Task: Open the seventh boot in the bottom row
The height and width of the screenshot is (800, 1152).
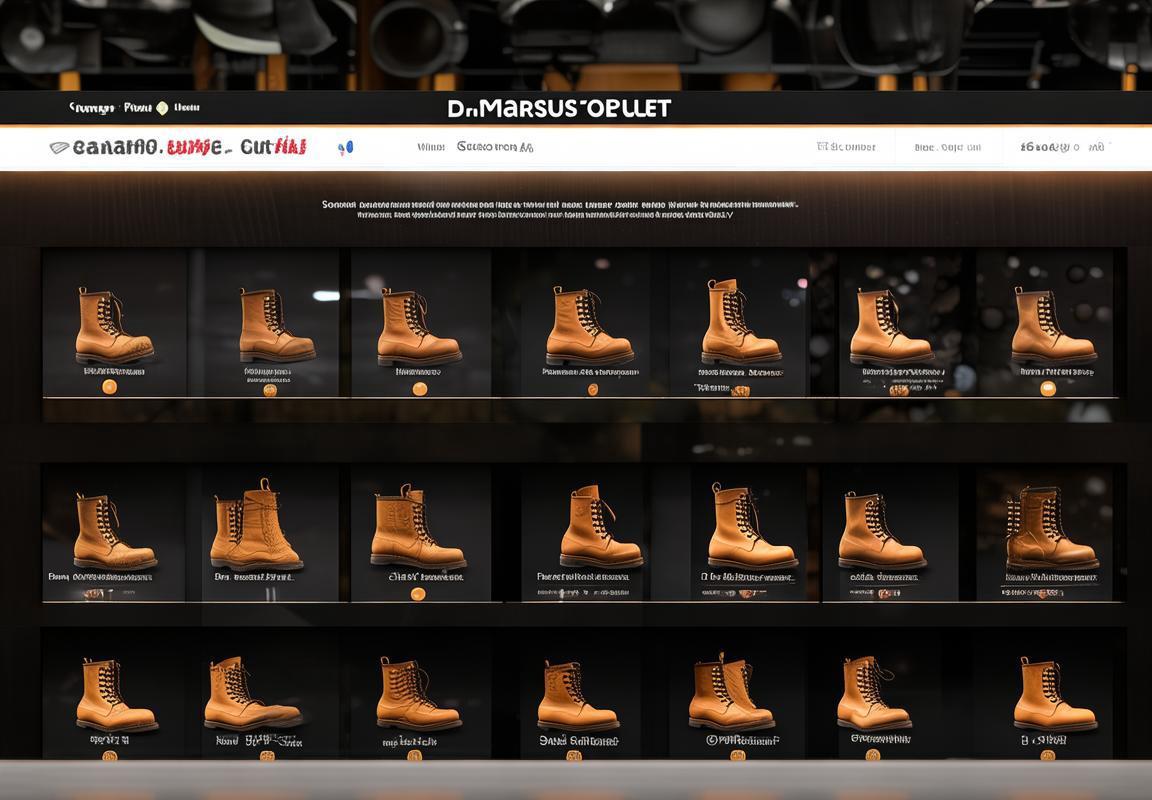Action: pyautogui.click(x=1056, y=693)
